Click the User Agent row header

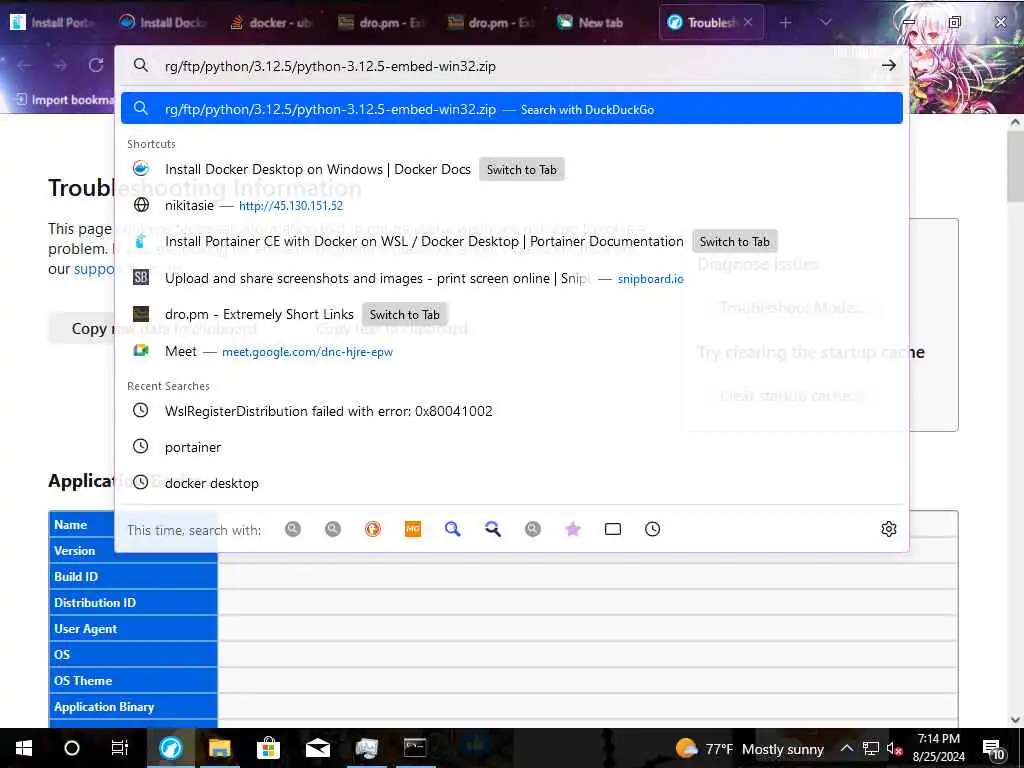[x=133, y=629]
